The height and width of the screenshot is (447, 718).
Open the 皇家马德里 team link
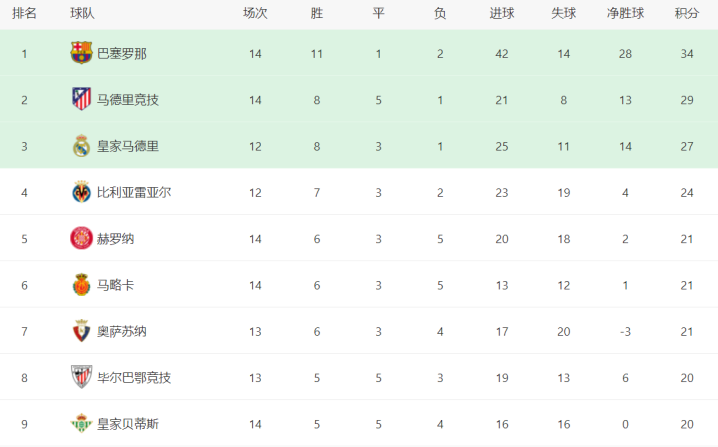(128, 147)
